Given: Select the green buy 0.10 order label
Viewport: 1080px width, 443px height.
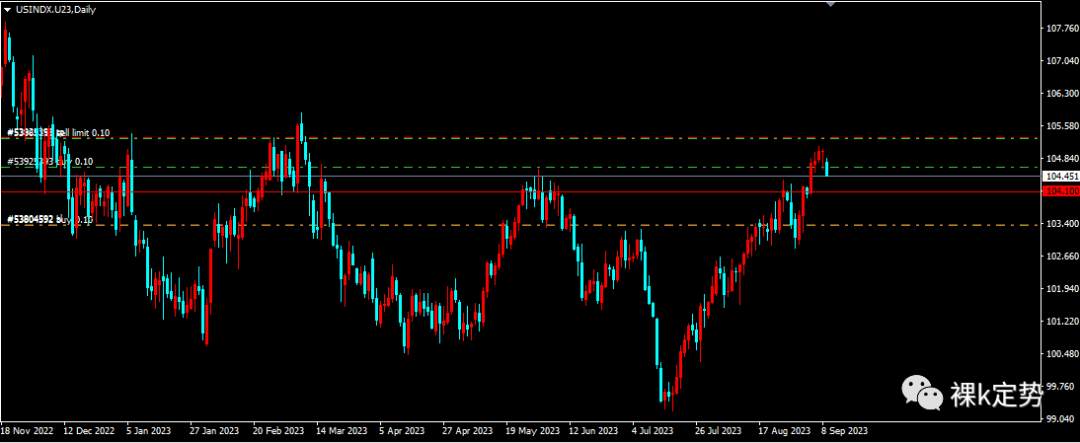Looking at the screenshot, I should coord(50,162).
